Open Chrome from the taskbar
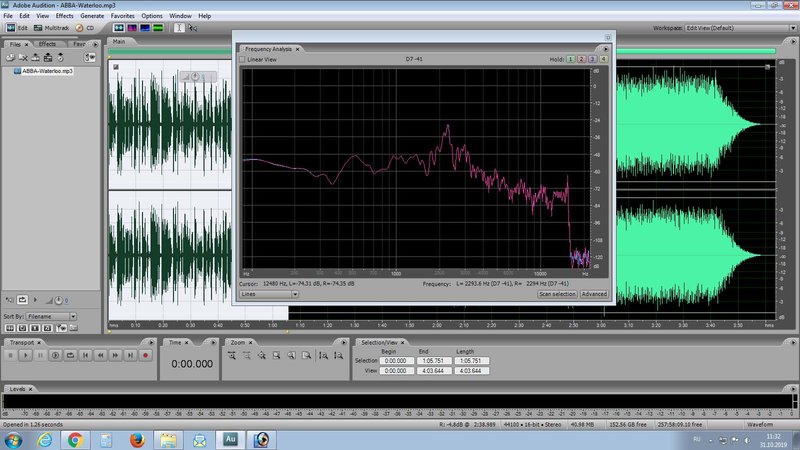This screenshot has width=800, height=450. pos(75,440)
